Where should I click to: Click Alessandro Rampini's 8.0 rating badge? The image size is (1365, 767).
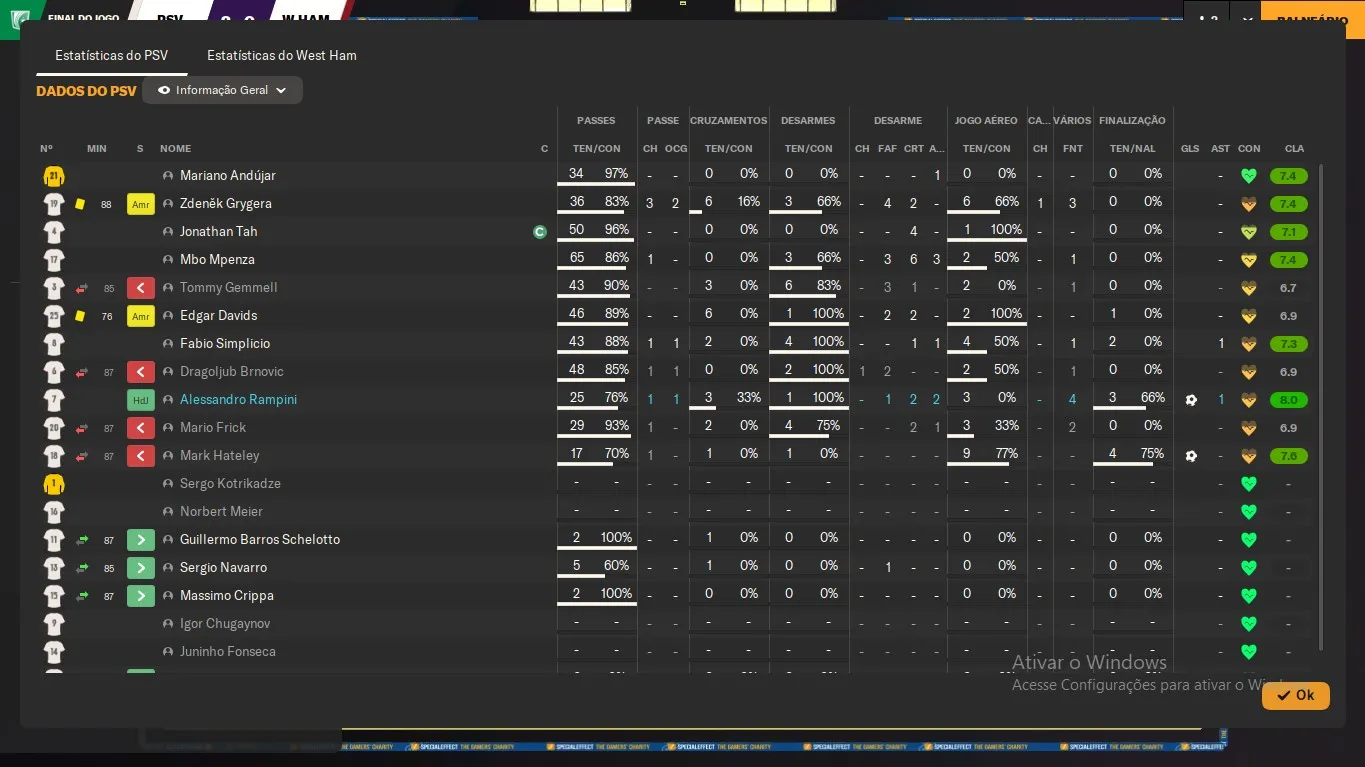click(x=1288, y=400)
